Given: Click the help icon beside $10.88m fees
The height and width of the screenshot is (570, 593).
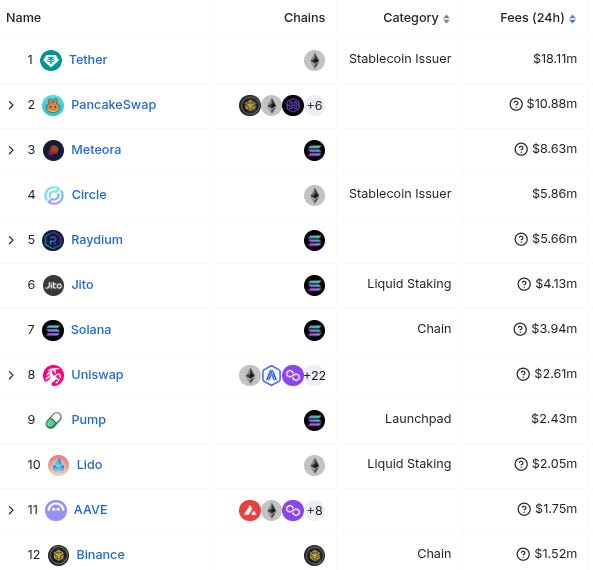Looking at the screenshot, I should click(516, 104).
